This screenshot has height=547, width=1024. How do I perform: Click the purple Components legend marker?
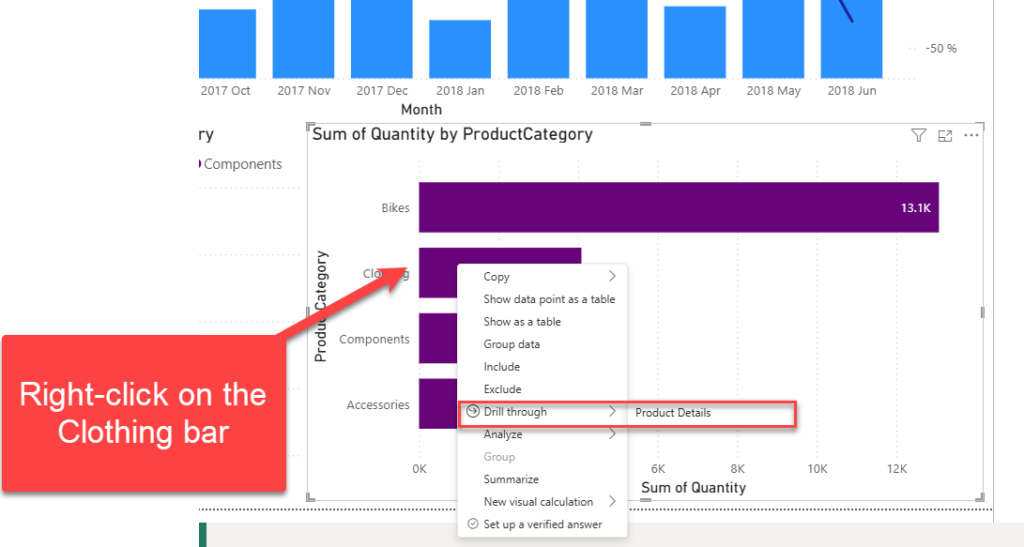tap(199, 164)
